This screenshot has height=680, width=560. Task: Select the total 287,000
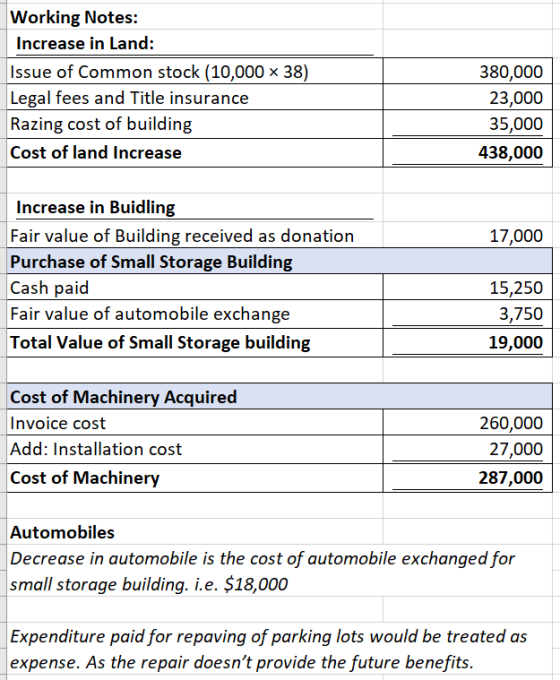pos(511,478)
